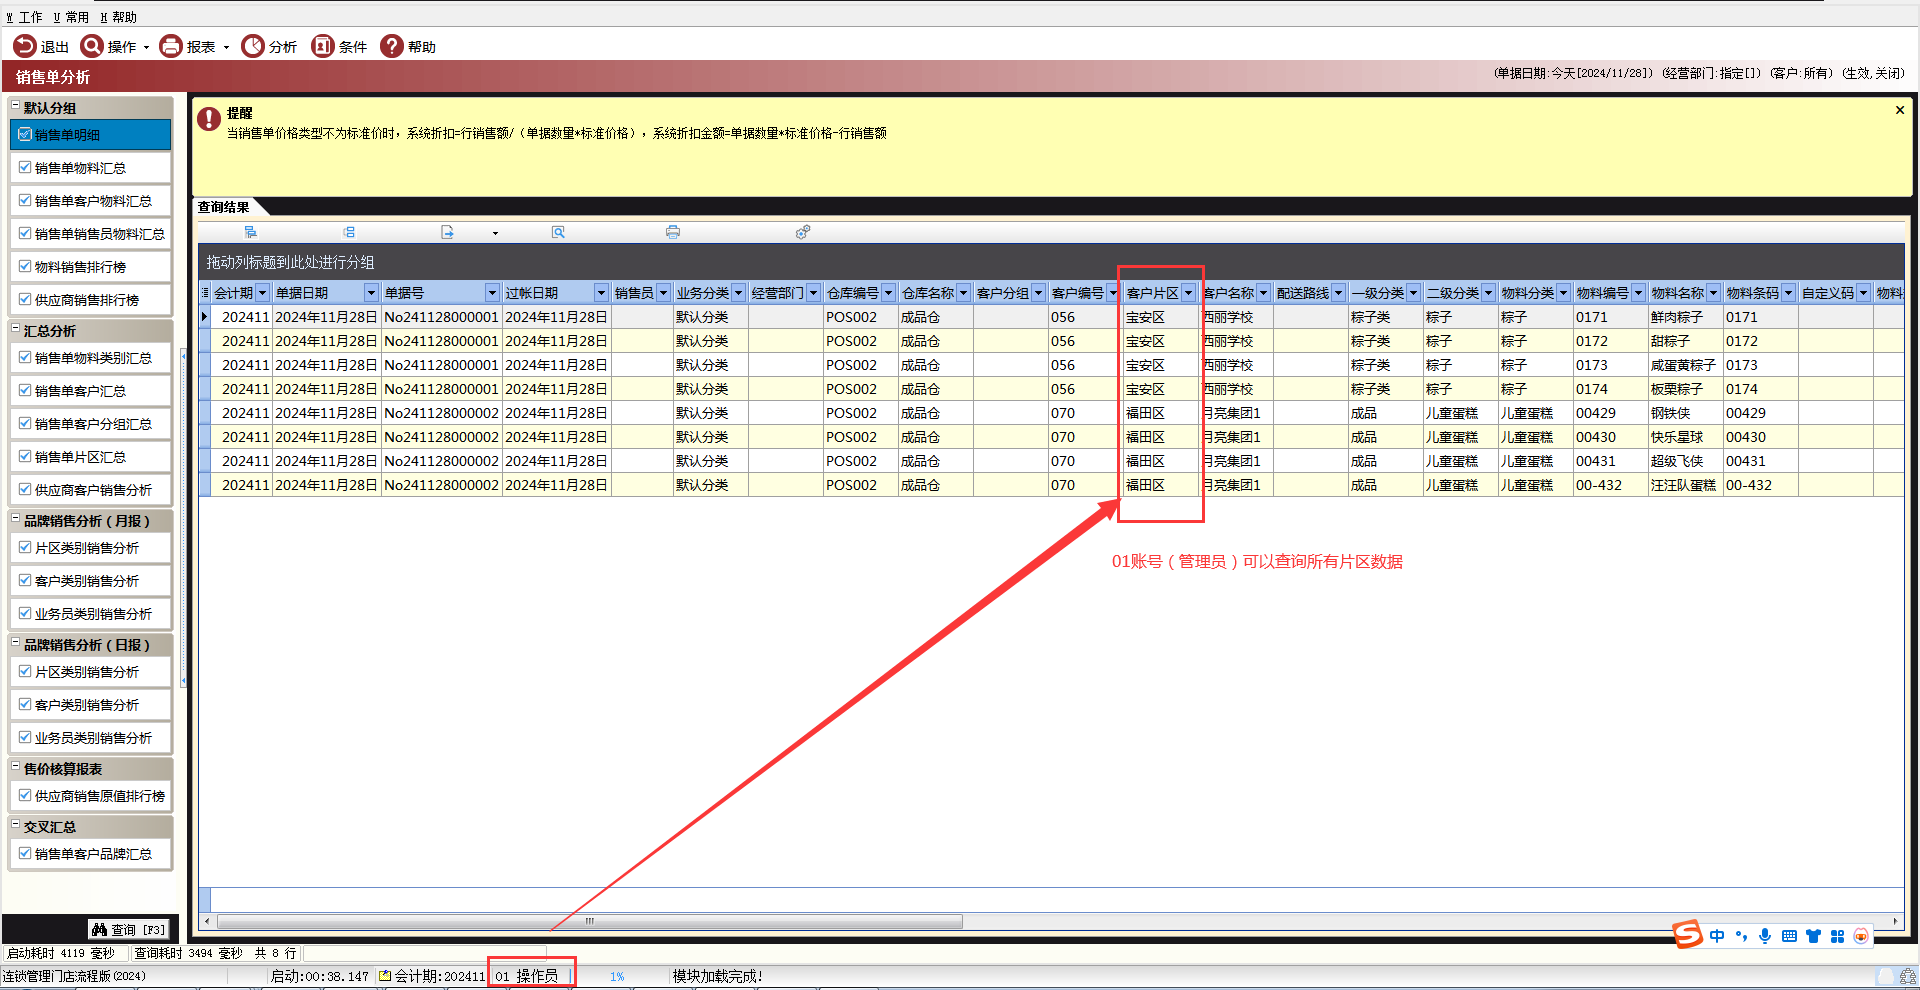The height and width of the screenshot is (990, 1920).
Task: Collapse the 汇总分析 group
Action: (15, 328)
